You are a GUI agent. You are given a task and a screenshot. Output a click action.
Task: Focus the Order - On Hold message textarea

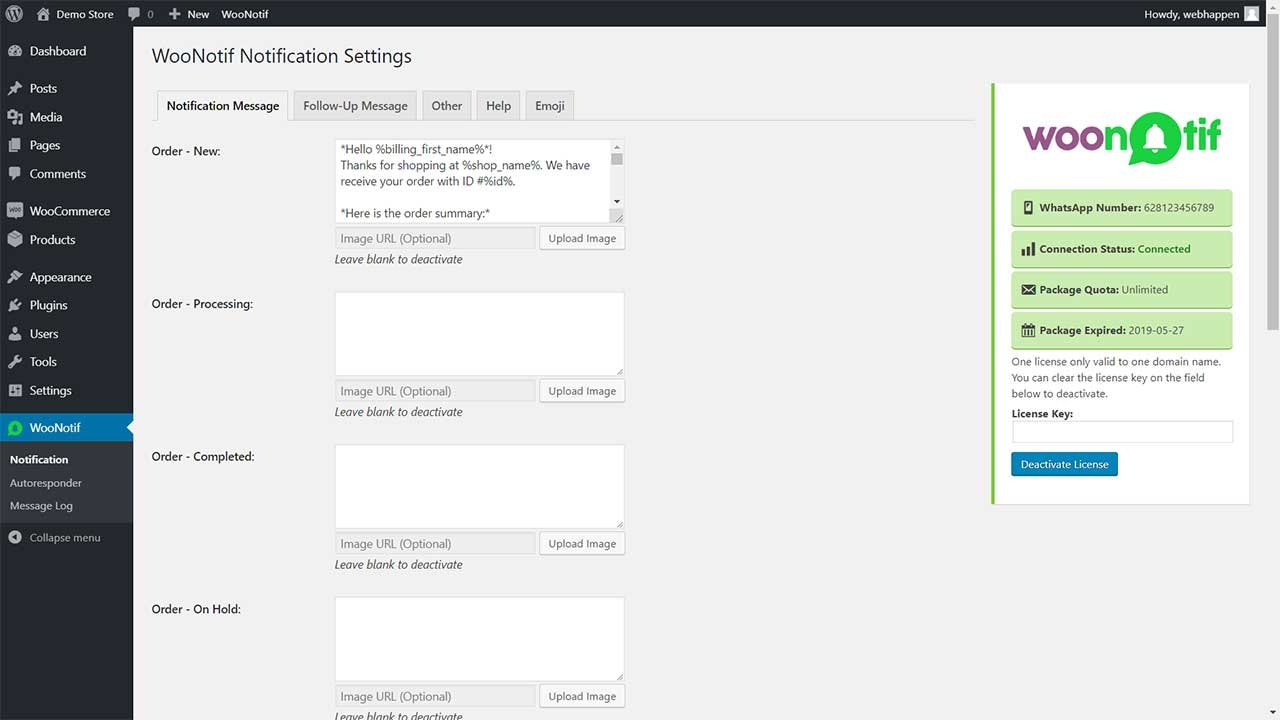[479, 639]
